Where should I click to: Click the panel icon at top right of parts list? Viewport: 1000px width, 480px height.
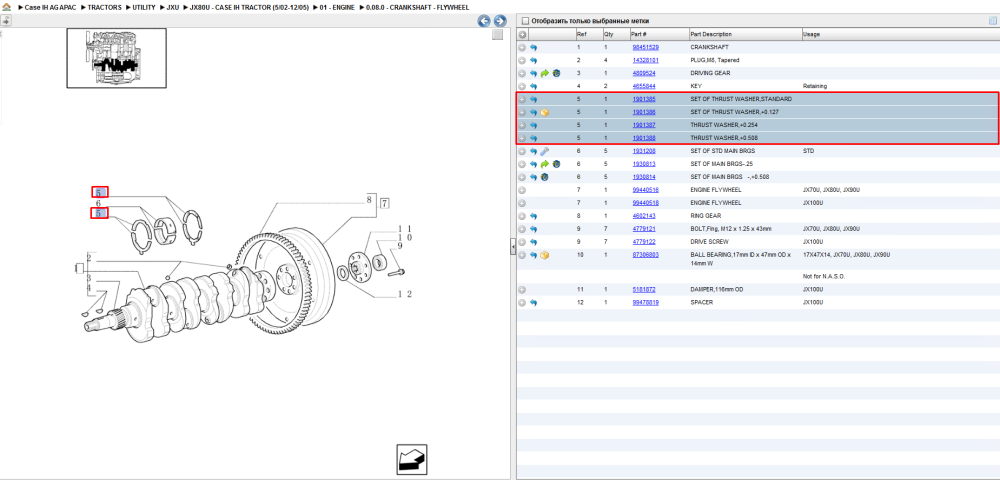(x=992, y=21)
